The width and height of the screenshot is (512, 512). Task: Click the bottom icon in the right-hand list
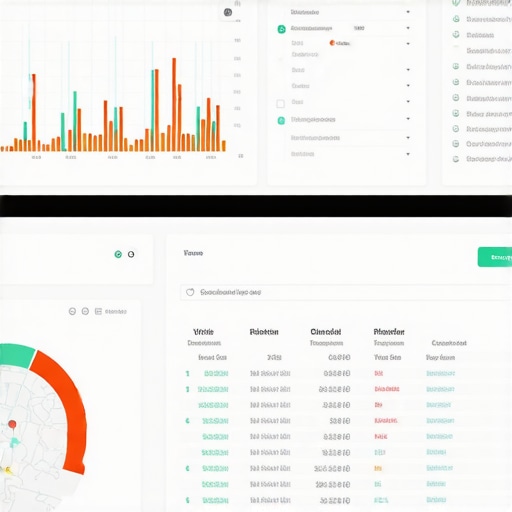click(456, 159)
